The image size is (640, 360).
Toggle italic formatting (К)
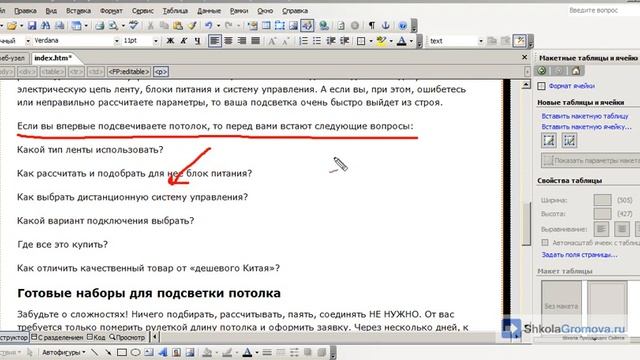(184, 41)
